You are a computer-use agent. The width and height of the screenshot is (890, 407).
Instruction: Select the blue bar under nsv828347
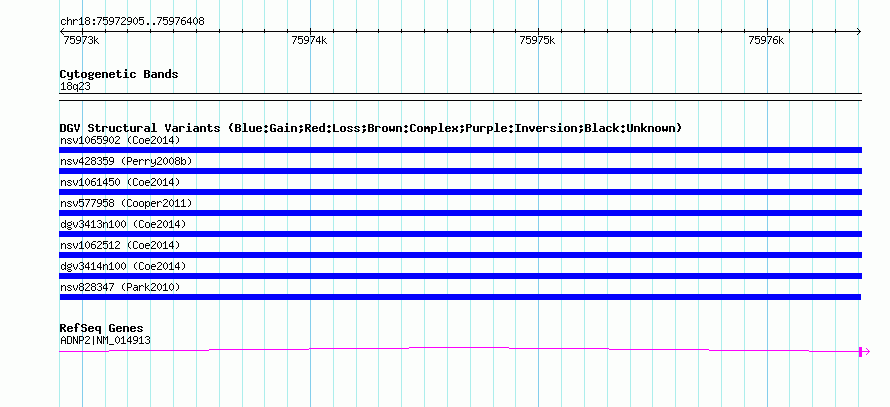click(460, 297)
